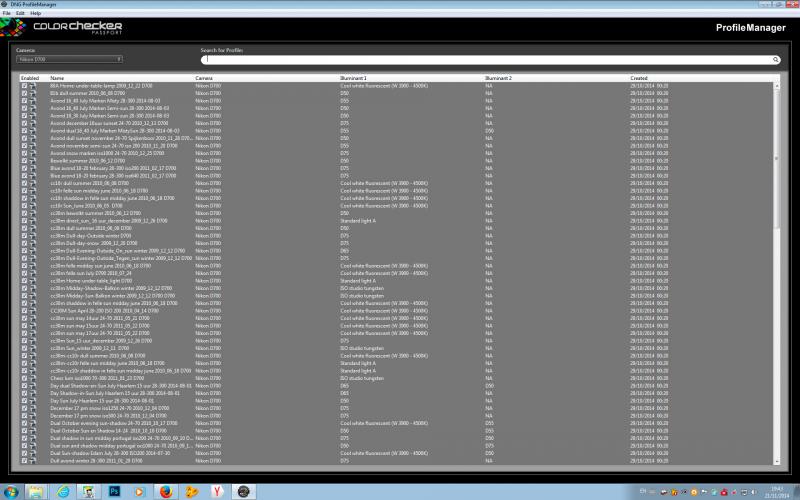The height and width of the screenshot is (500, 800).
Task: Toggle checkbox for 'December 17 pm snow iso1250'
Action: (24, 408)
